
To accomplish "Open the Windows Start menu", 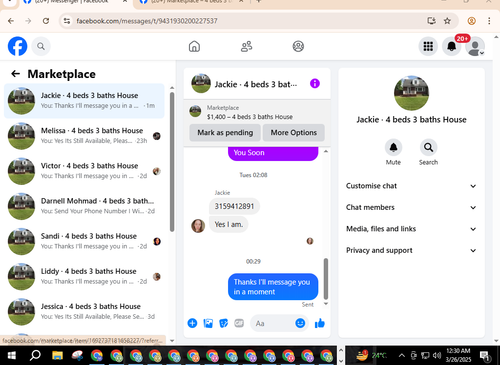I will pyautogui.click(x=12, y=356).
